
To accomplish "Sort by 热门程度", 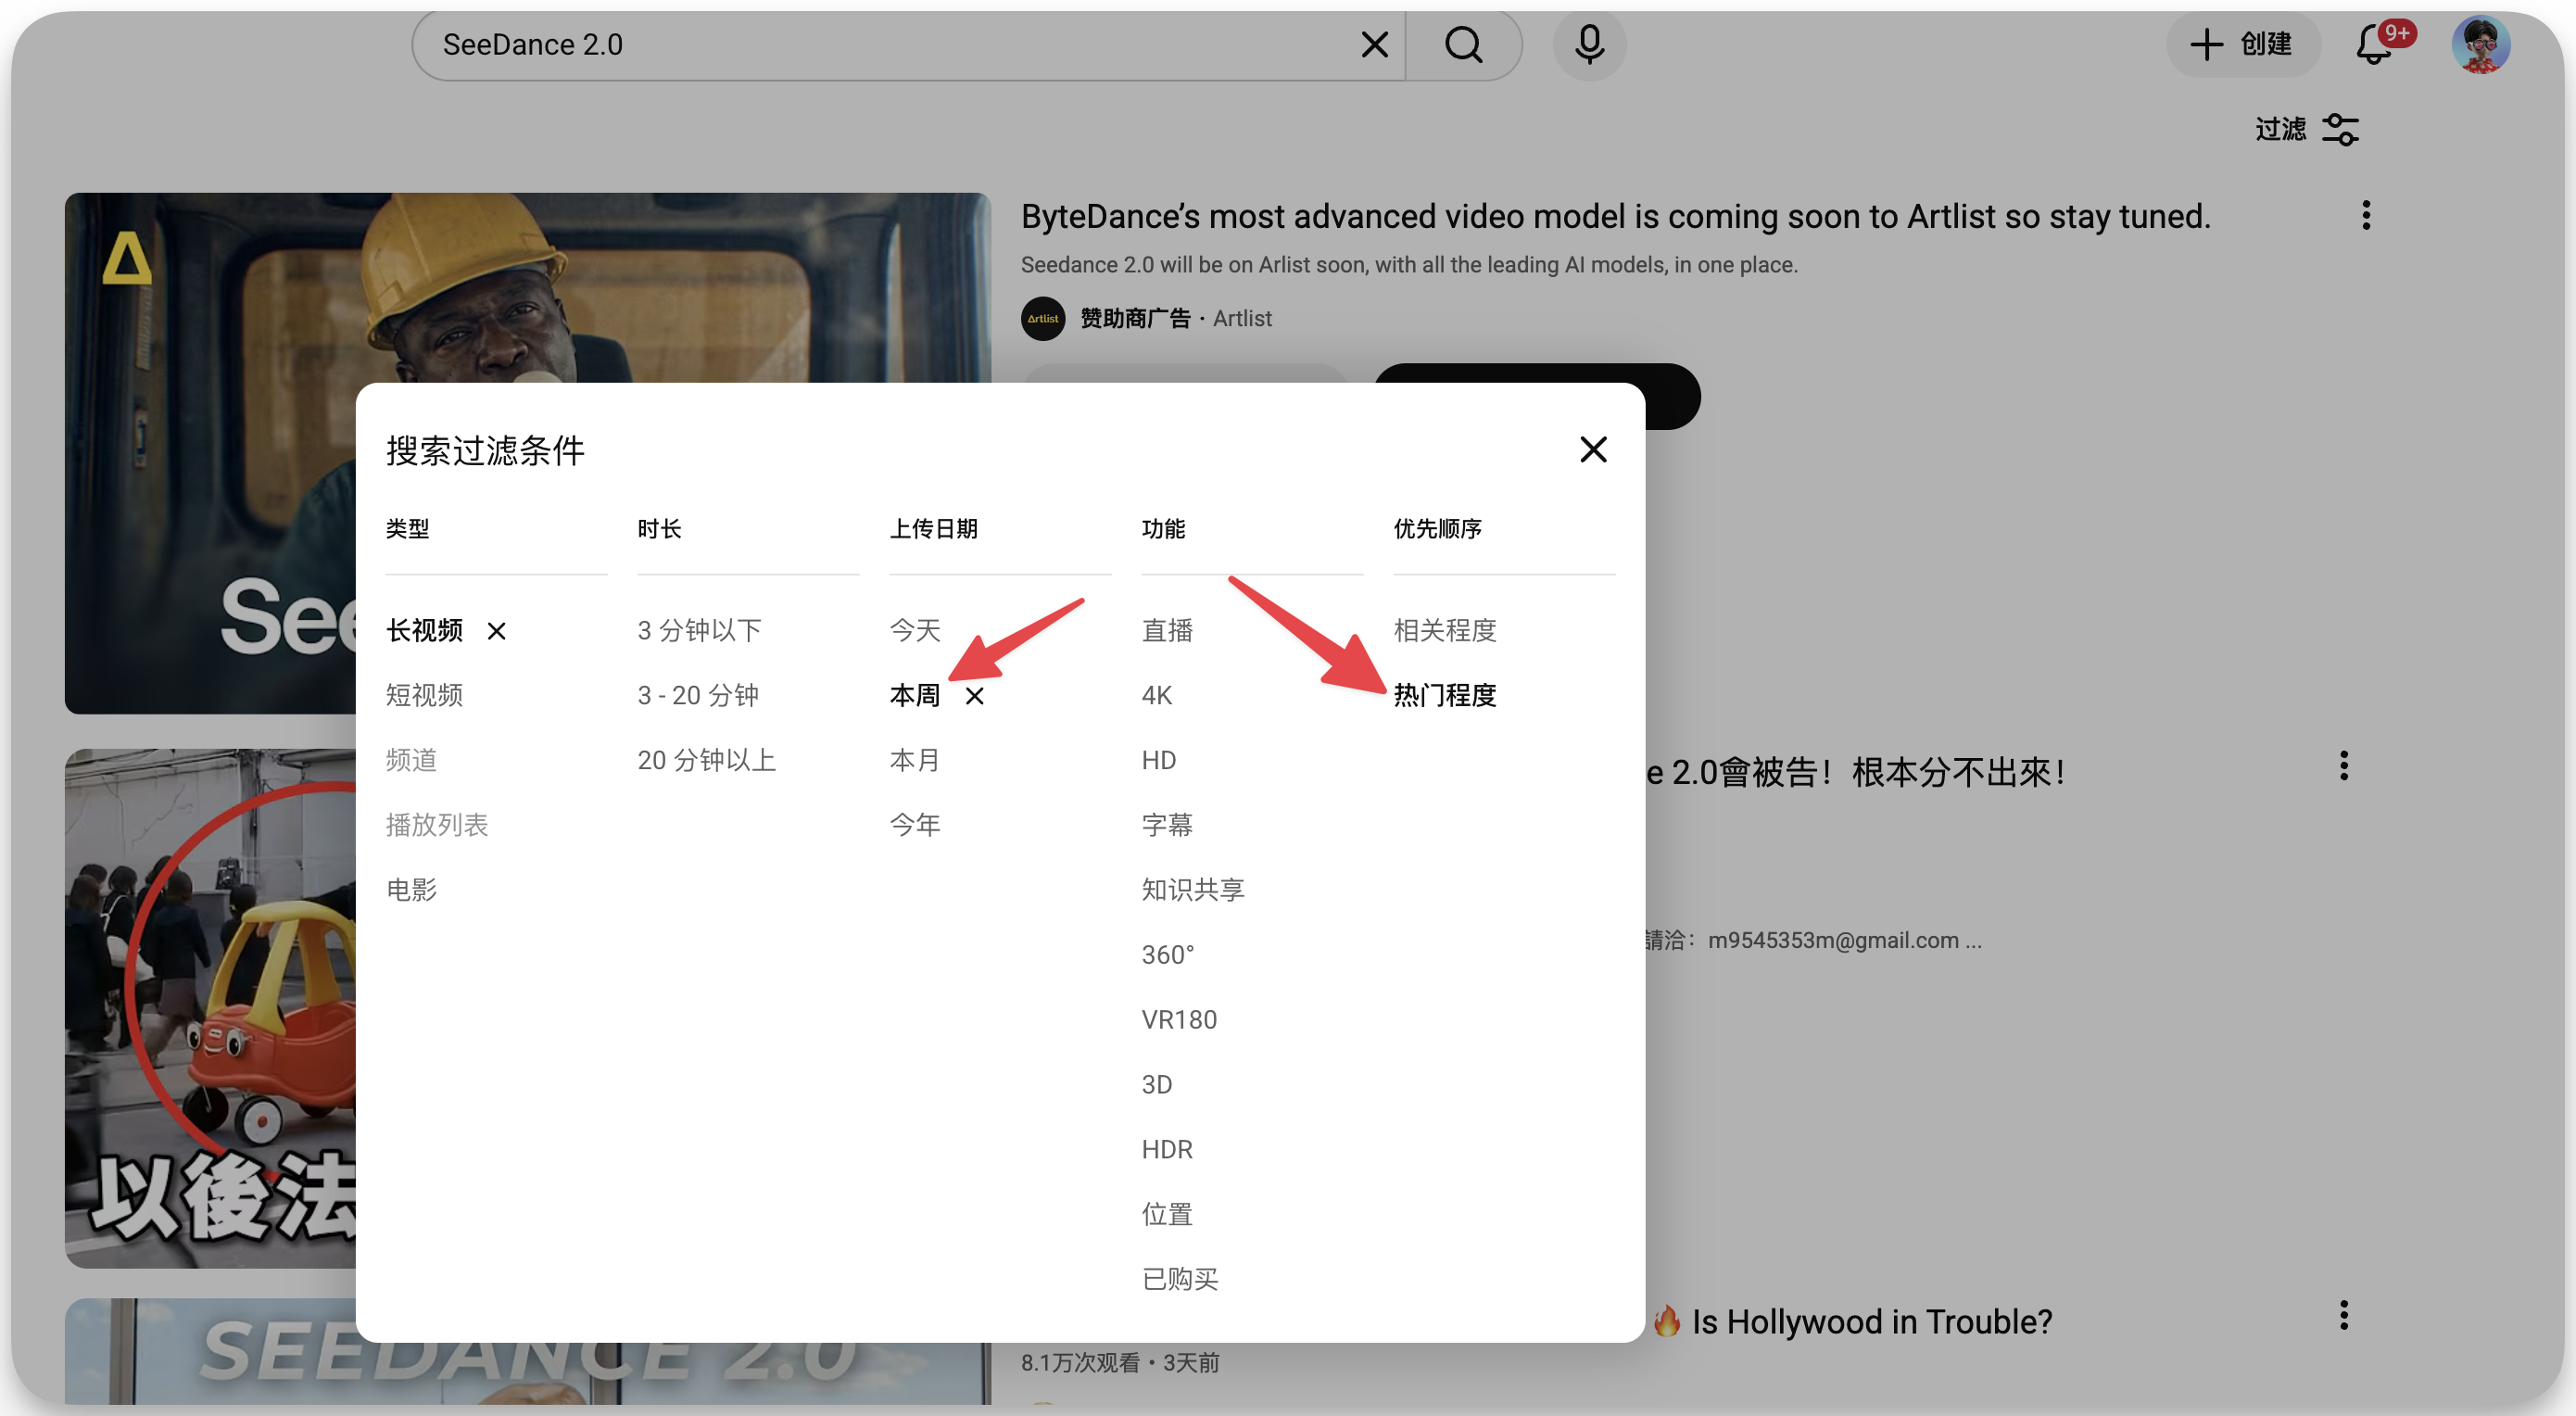I will 1445,696.
